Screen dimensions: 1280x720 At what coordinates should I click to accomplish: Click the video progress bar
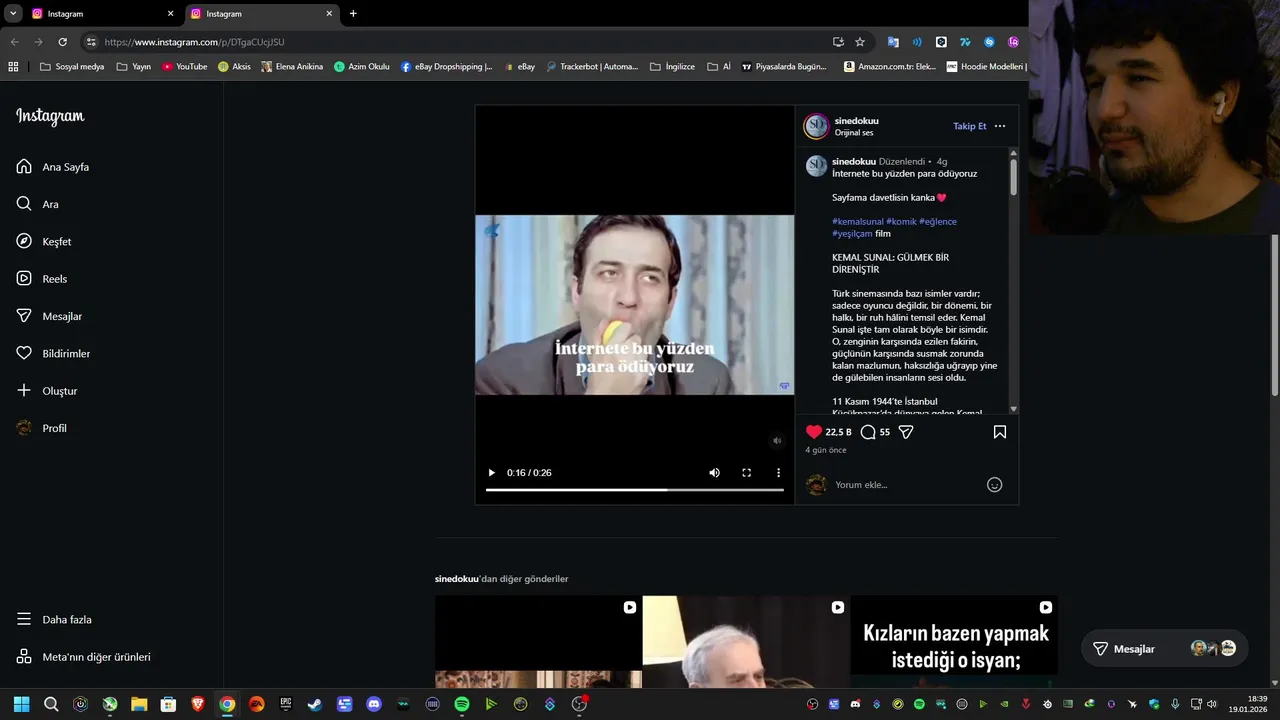(x=635, y=490)
